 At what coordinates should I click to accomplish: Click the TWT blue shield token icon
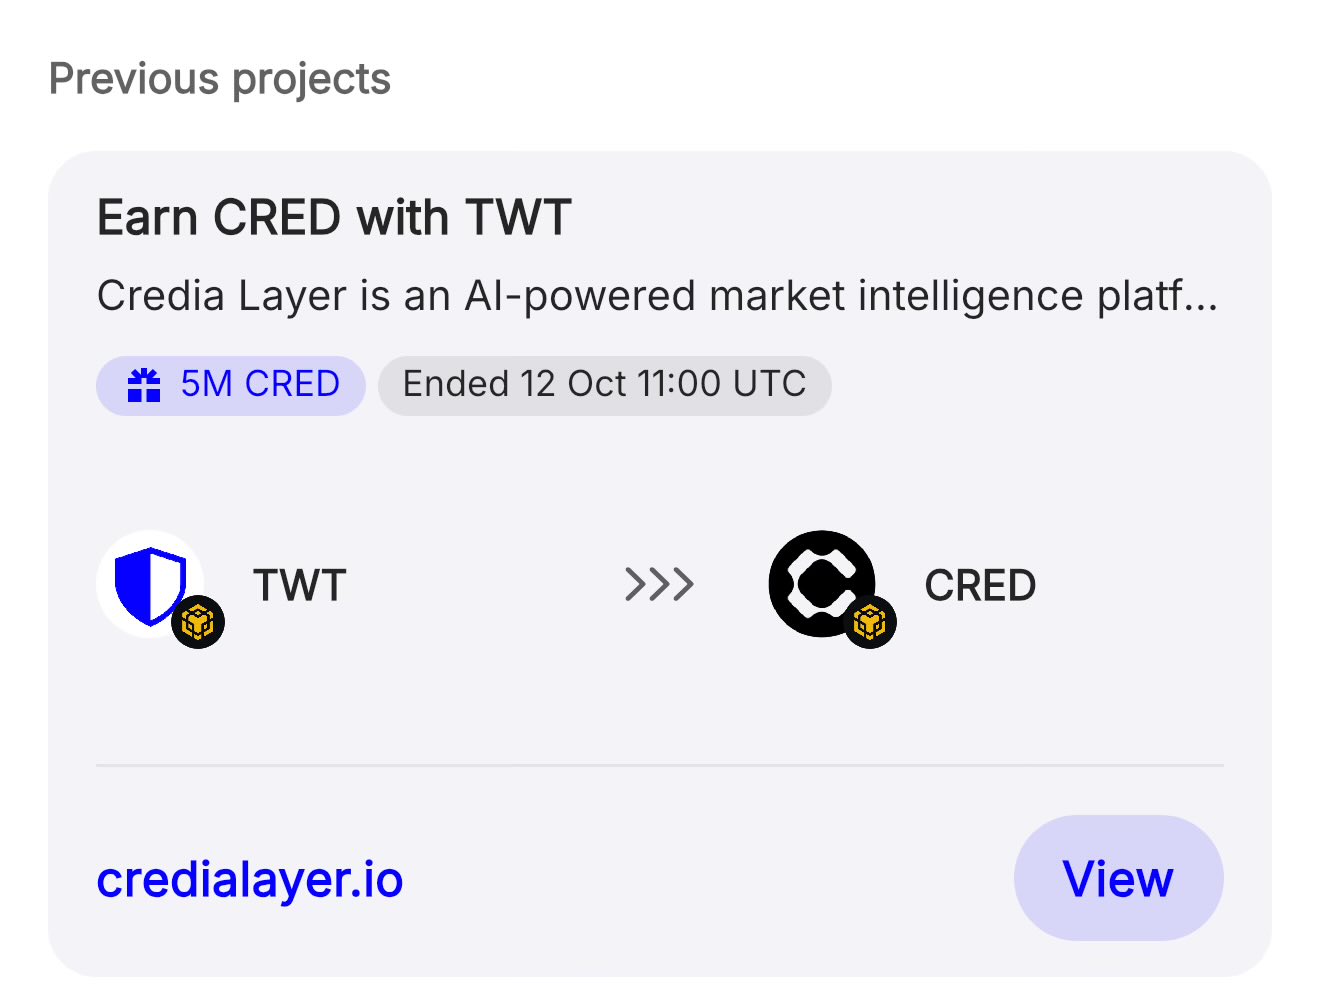point(148,582)
